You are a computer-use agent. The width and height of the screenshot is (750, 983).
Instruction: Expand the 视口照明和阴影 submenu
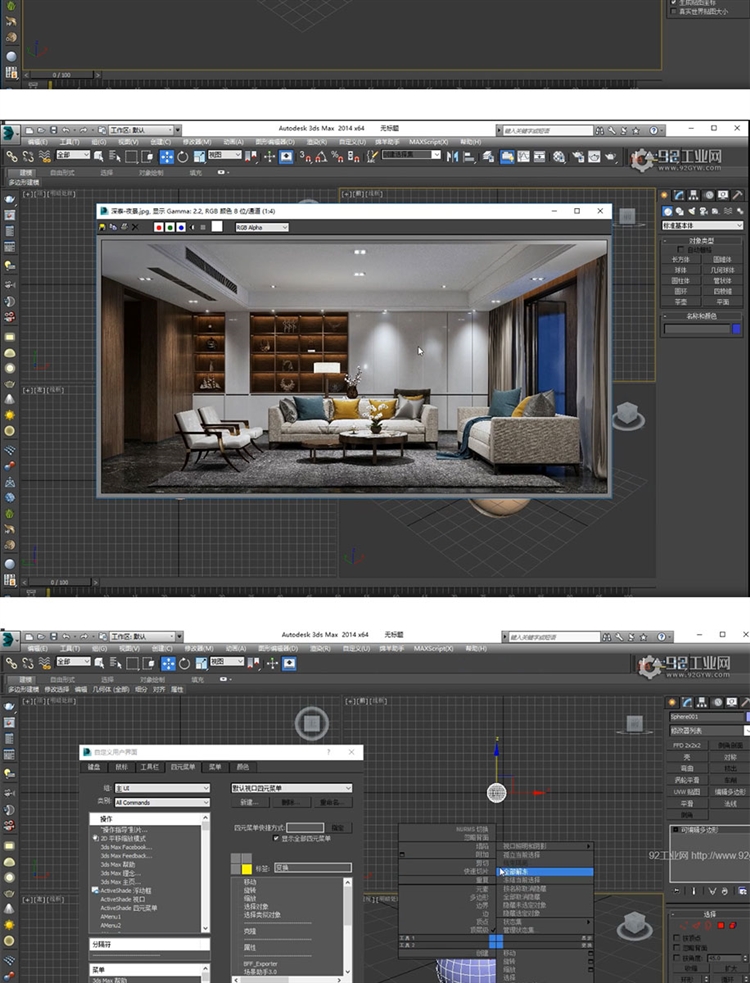click(546, 846)
